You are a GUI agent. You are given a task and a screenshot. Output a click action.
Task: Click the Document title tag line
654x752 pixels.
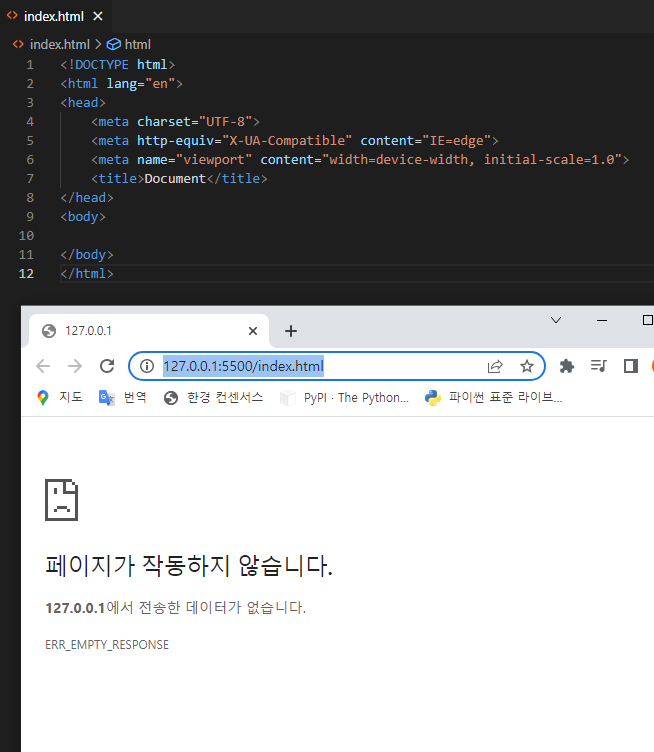[x=179, y=179]
